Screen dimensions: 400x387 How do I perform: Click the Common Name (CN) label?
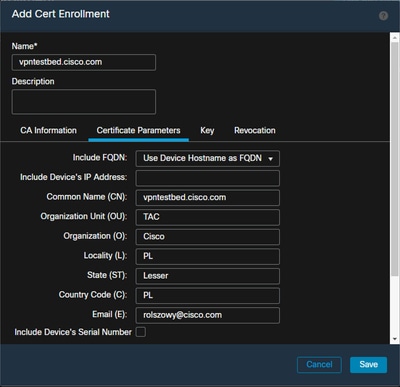(87, 197)
